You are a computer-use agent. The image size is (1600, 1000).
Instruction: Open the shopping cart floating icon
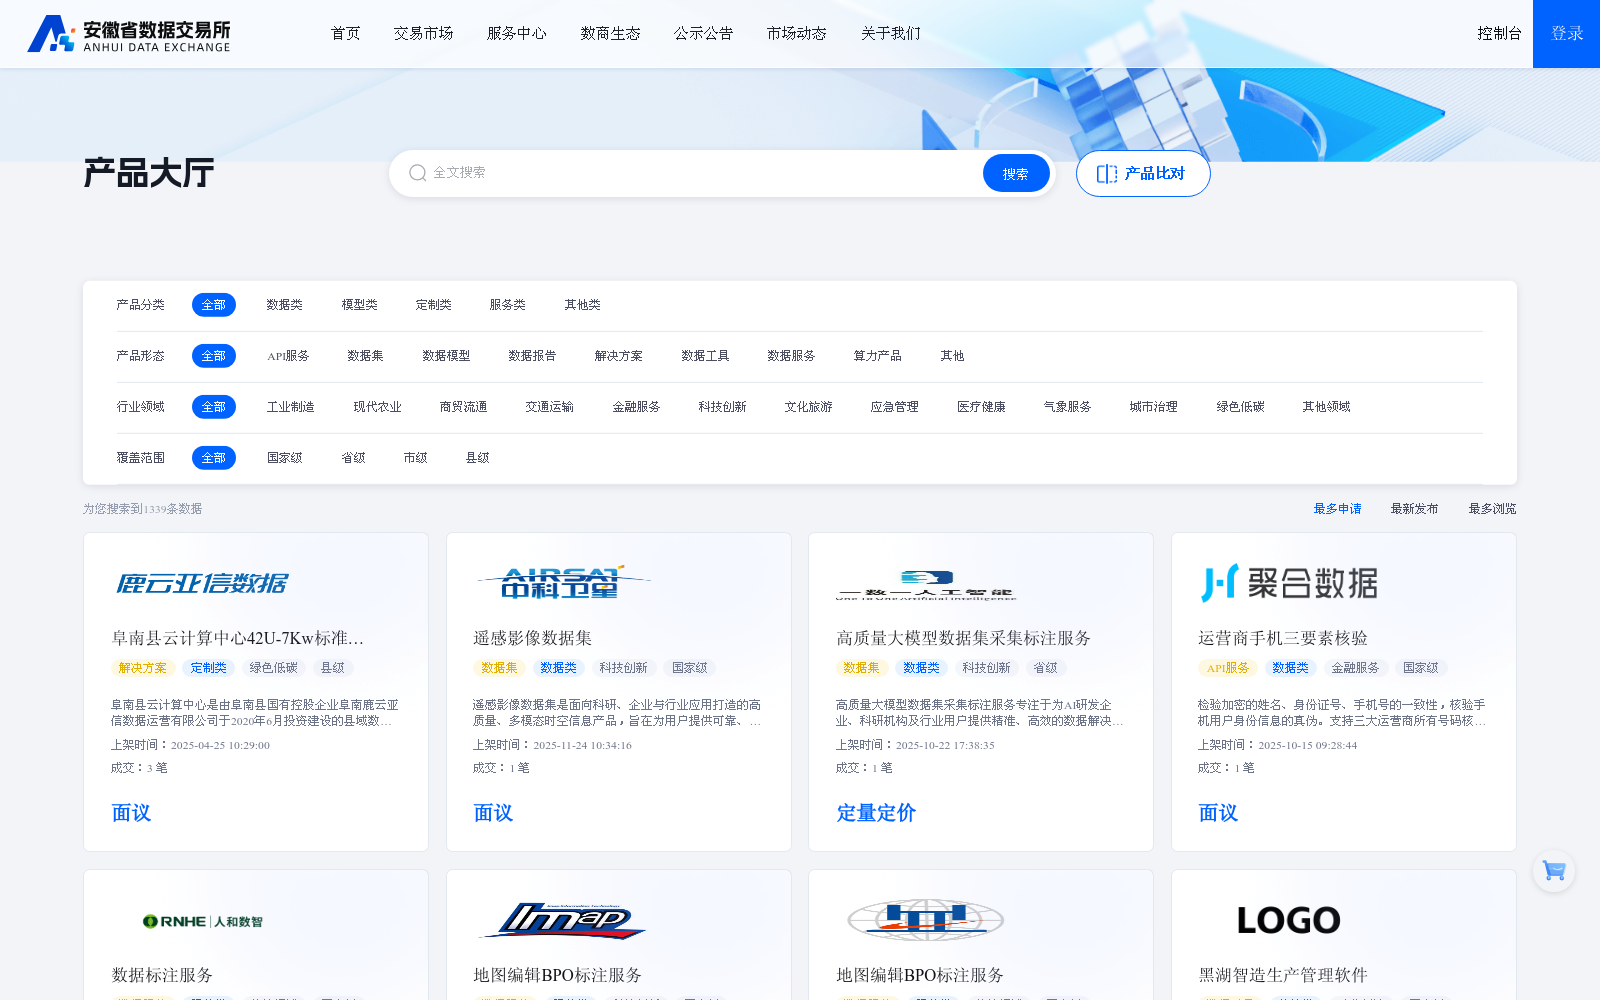pyautogui.click(x=1554, y=871)
